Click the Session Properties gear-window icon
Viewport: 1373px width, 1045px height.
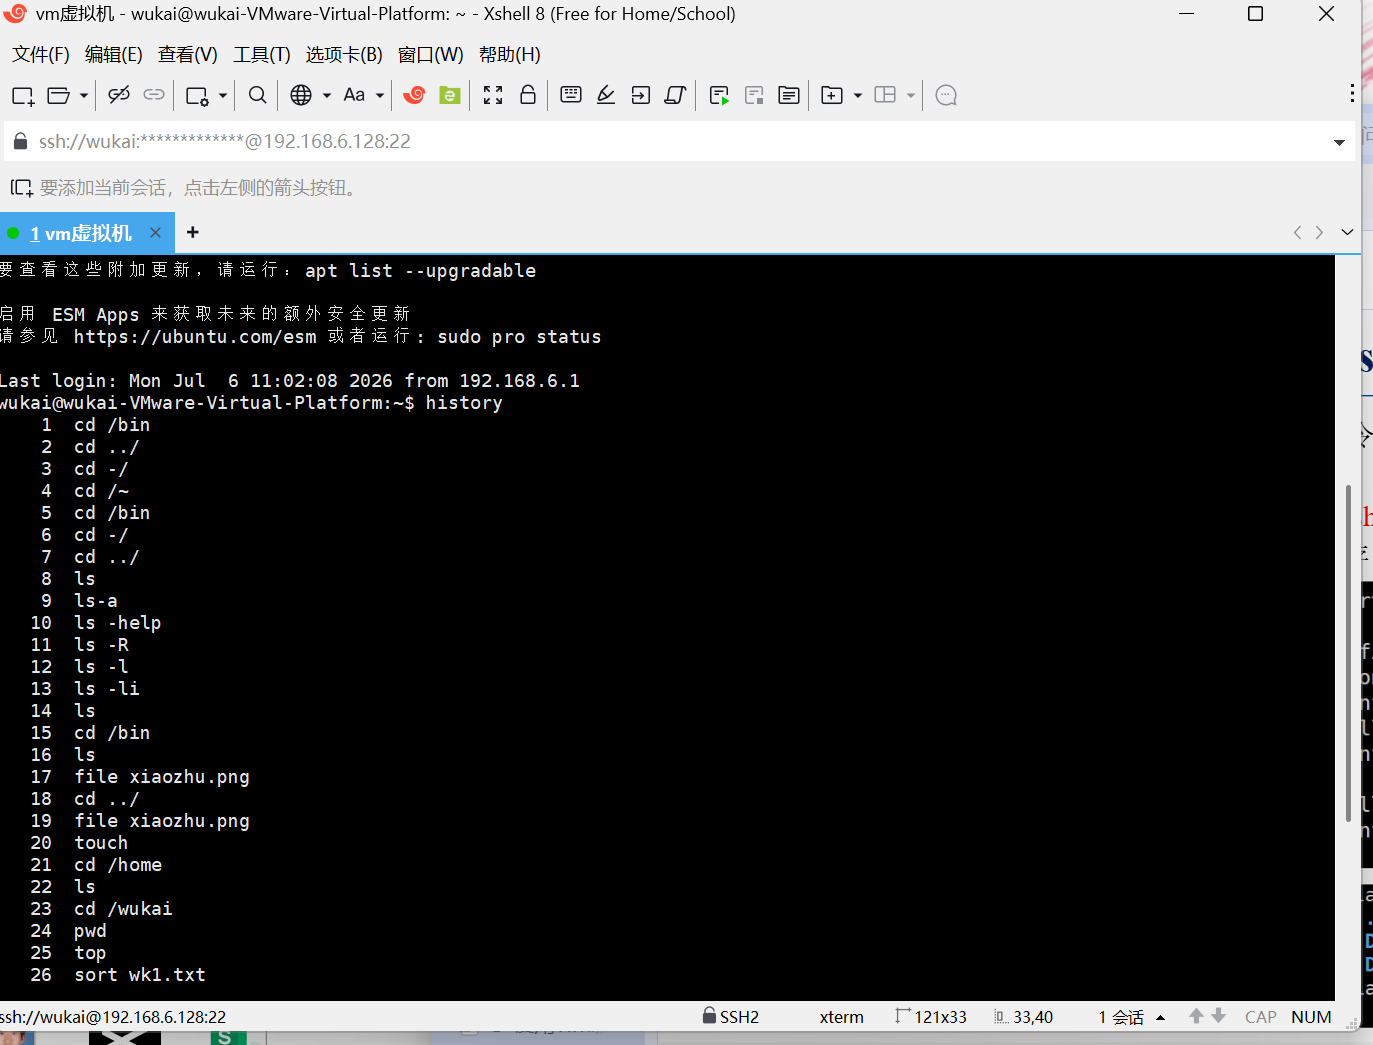[x=197, y=96]
